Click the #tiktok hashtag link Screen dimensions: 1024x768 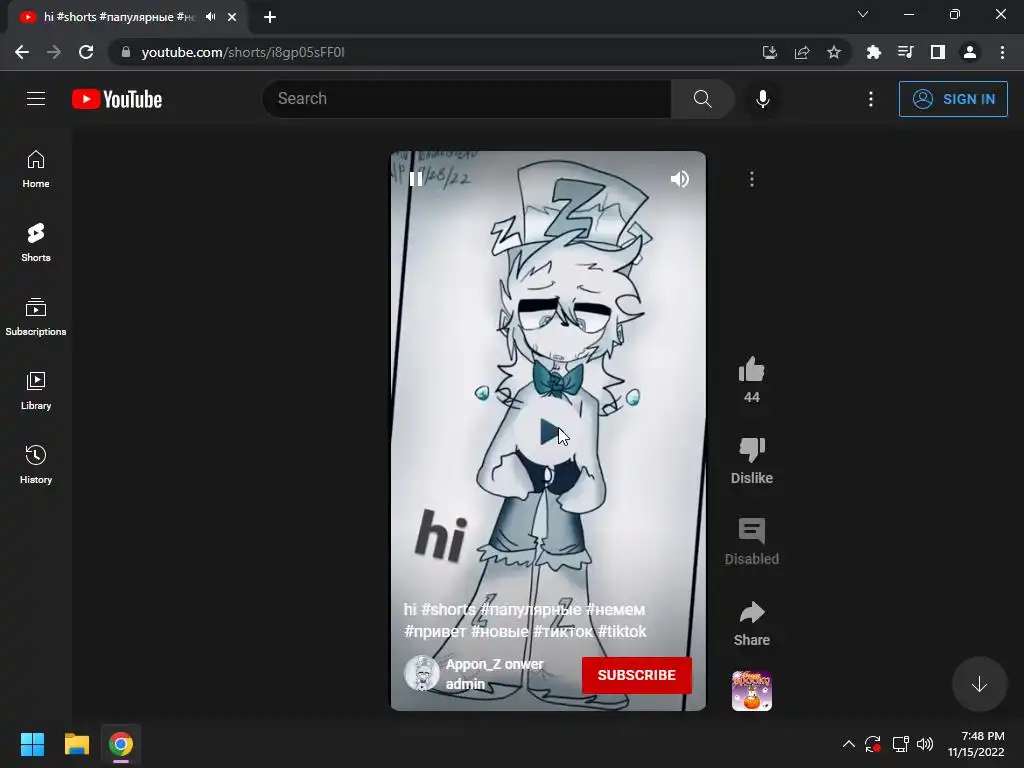click(x=622, y=632)
